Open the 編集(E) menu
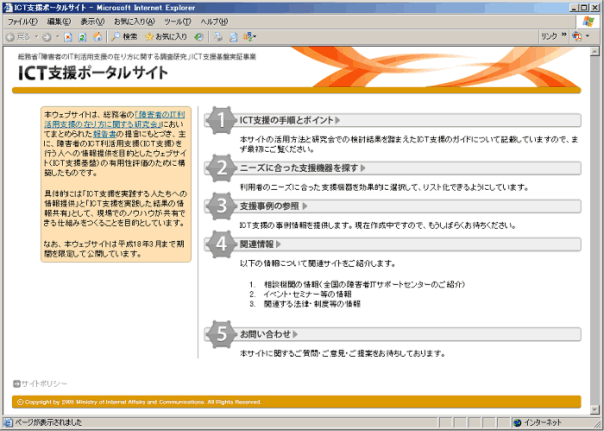The width and height of the screenshot is (604, 431). (59, 22)
